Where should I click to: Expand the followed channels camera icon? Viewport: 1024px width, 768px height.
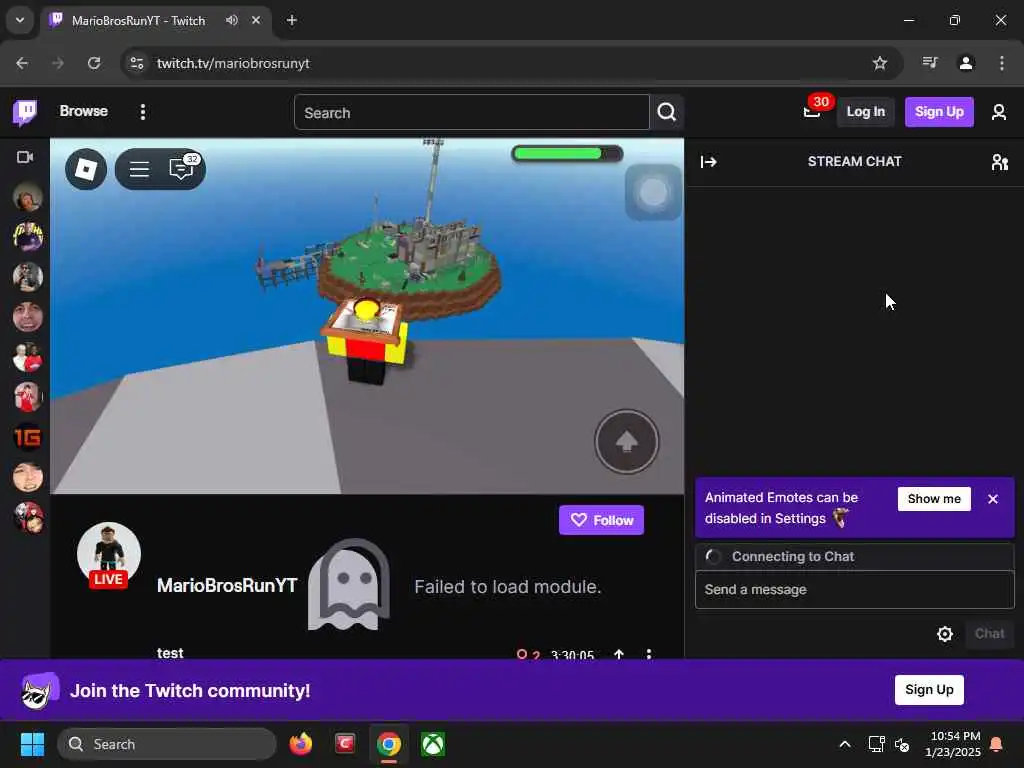coord(25,157)
